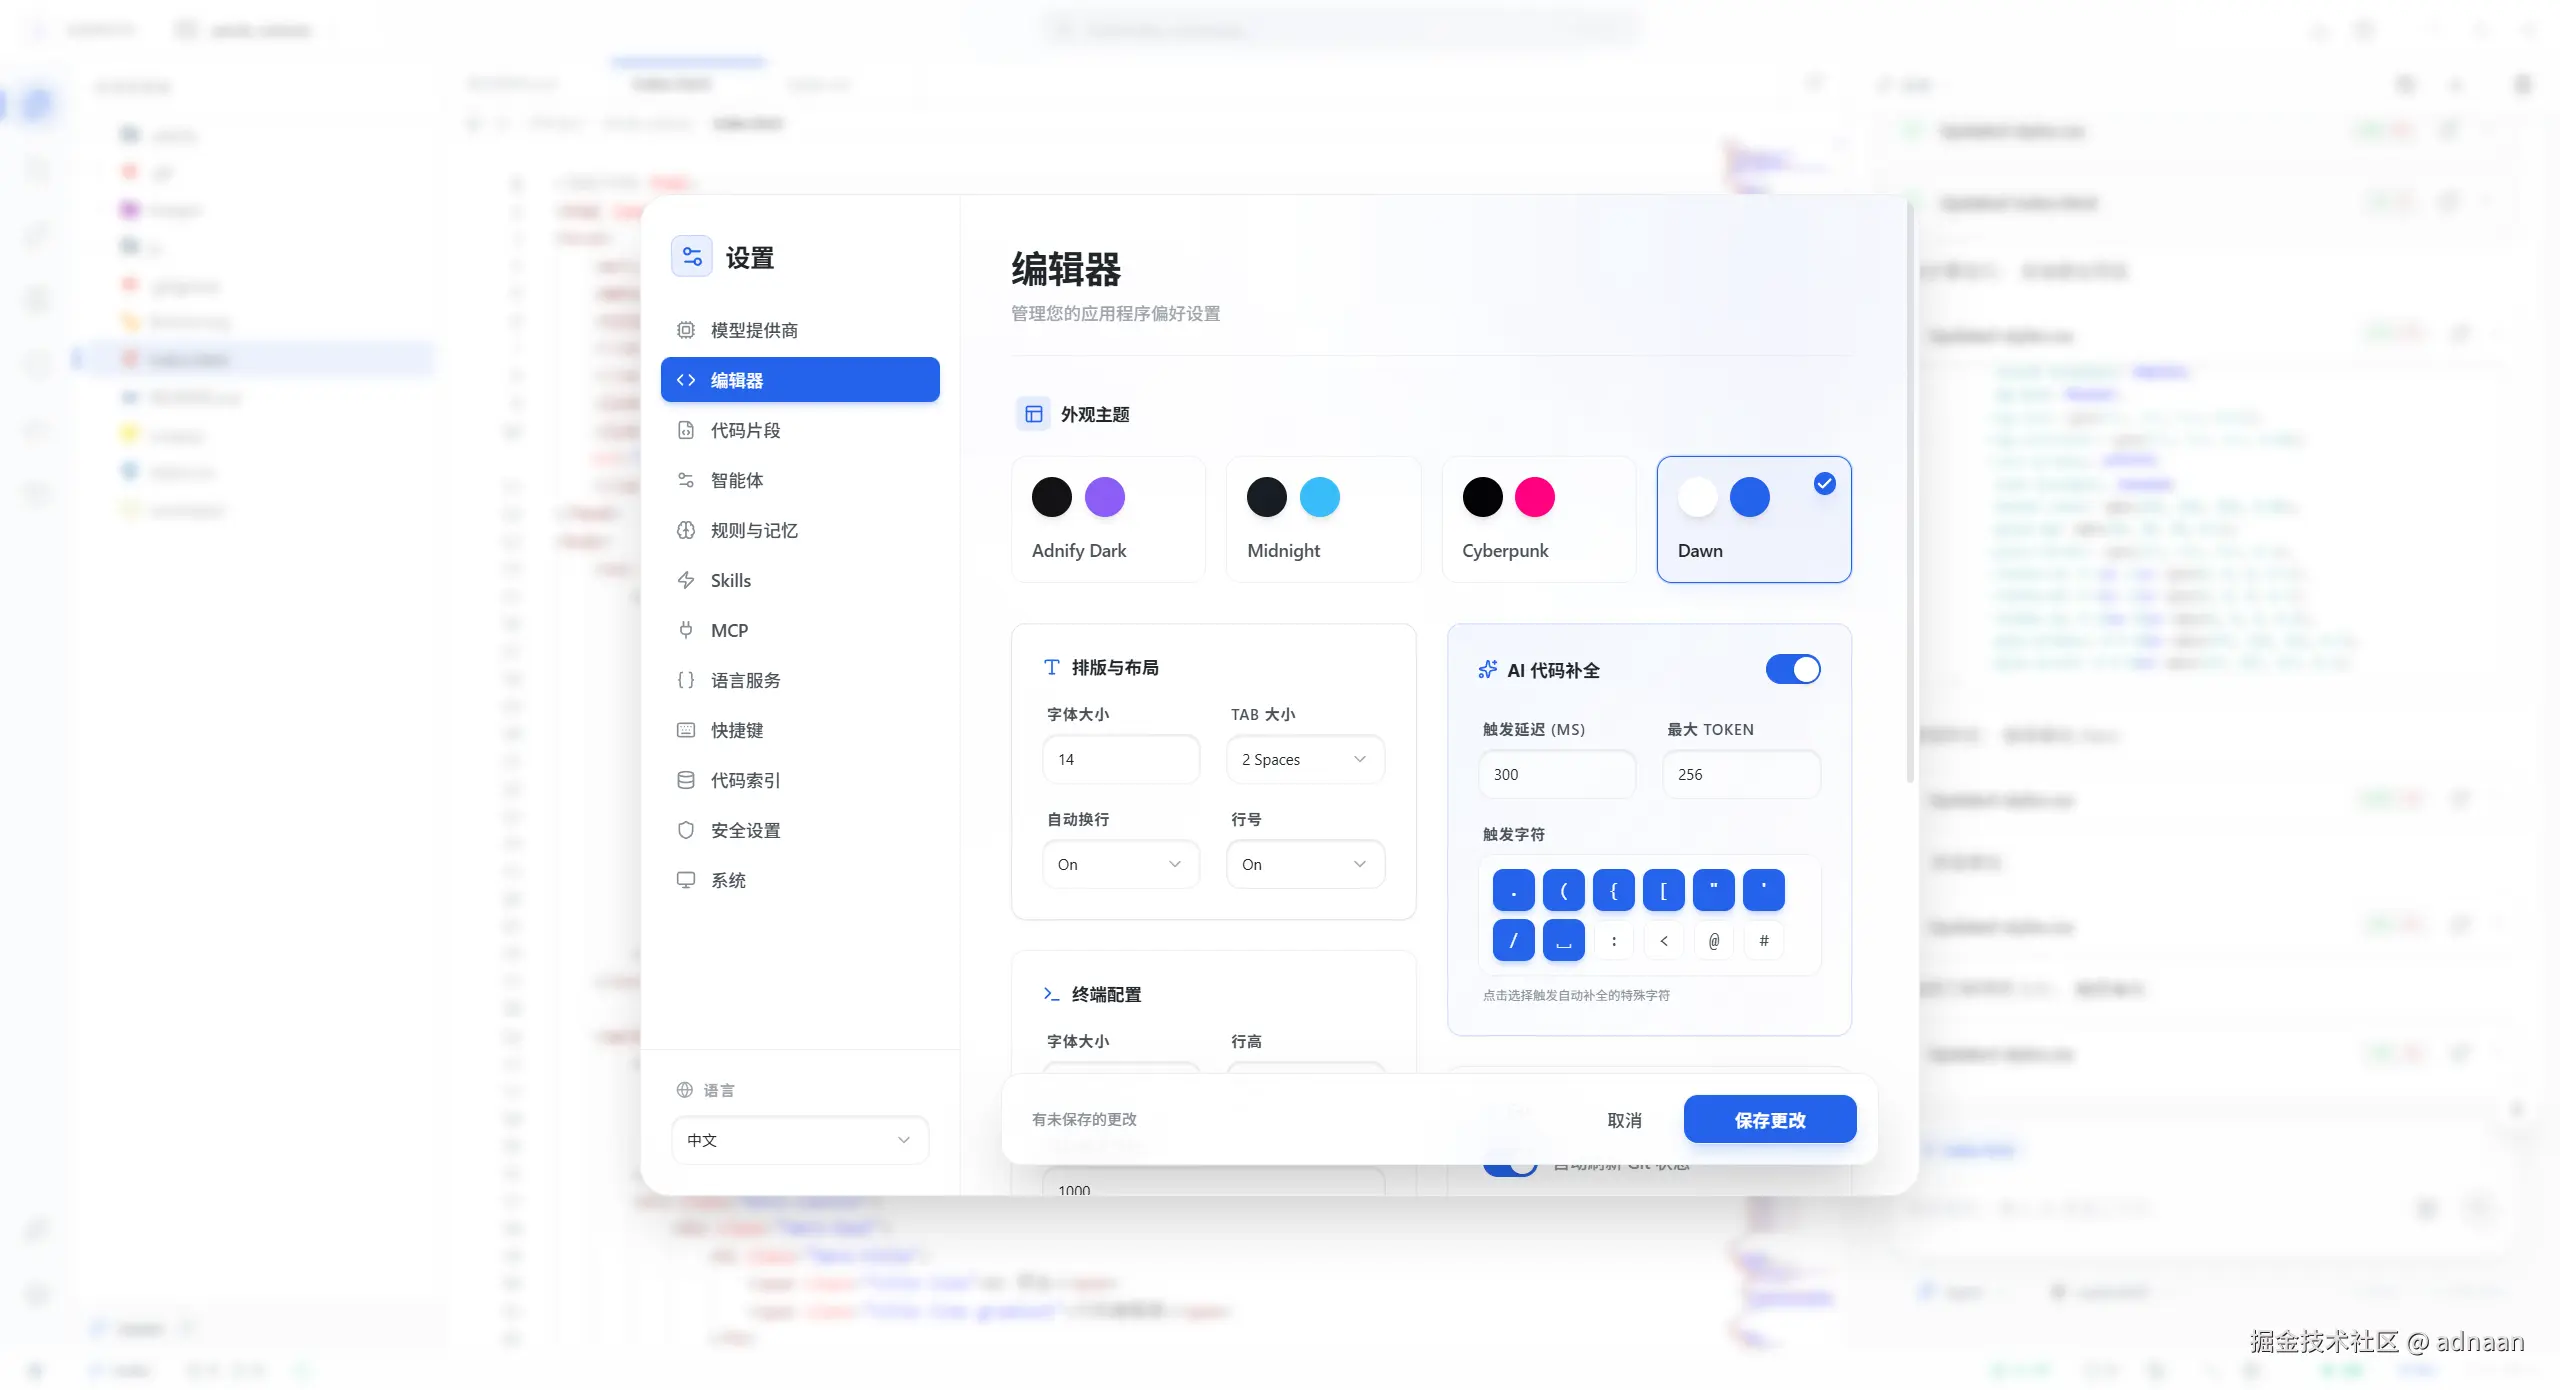Click the lightning icon for Skills
The image size is (2560, 1390).
(686, 580)
